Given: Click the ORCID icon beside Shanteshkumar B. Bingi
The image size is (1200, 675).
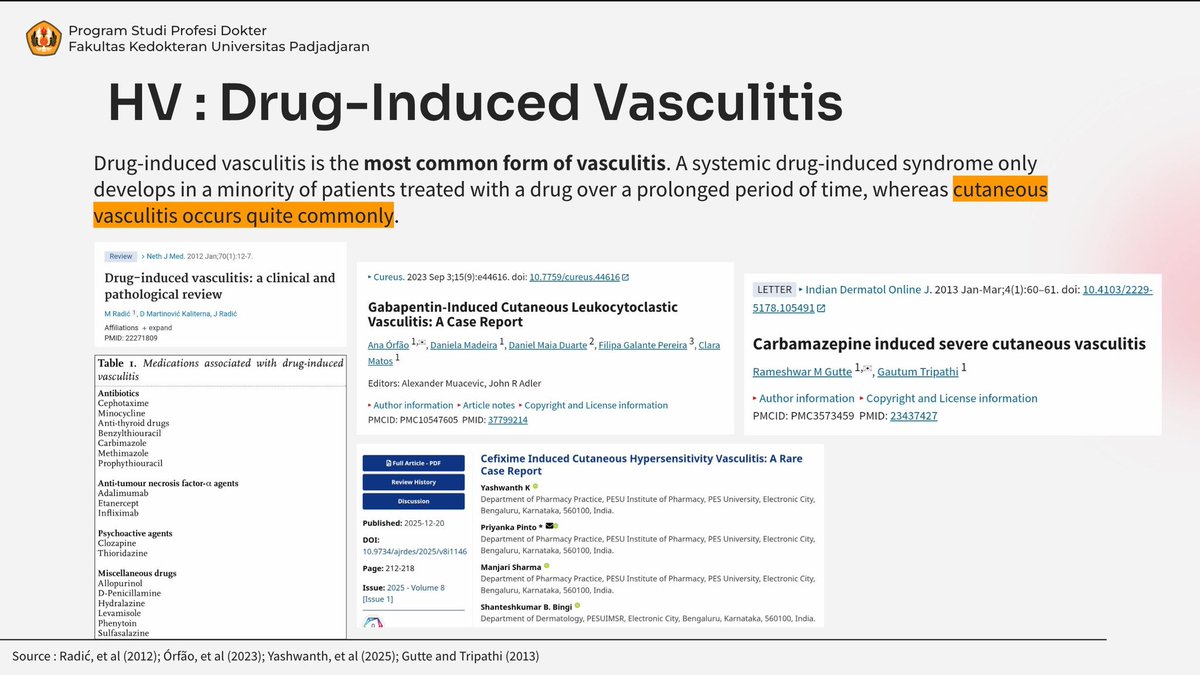Looking at the screenshot, I should click(577, 605).
